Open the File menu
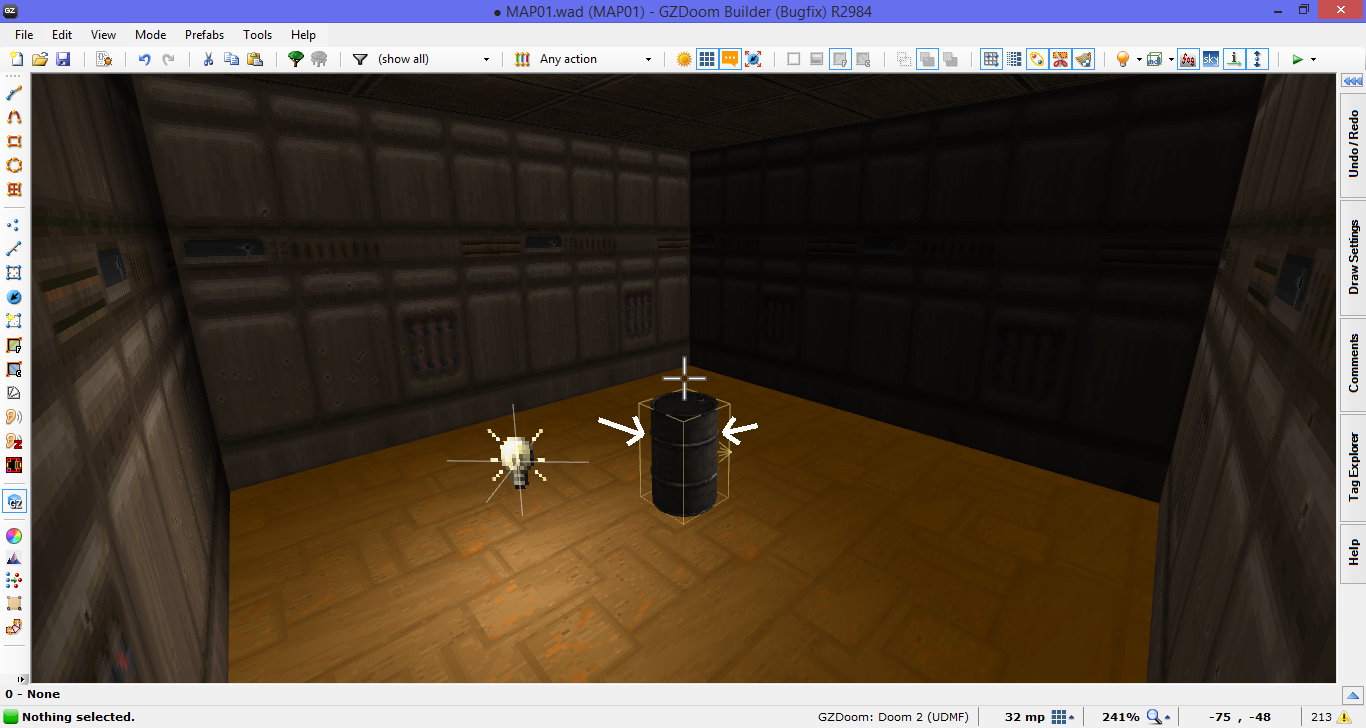The width and height of the screenshot is (1366, 728). [24, 34]
